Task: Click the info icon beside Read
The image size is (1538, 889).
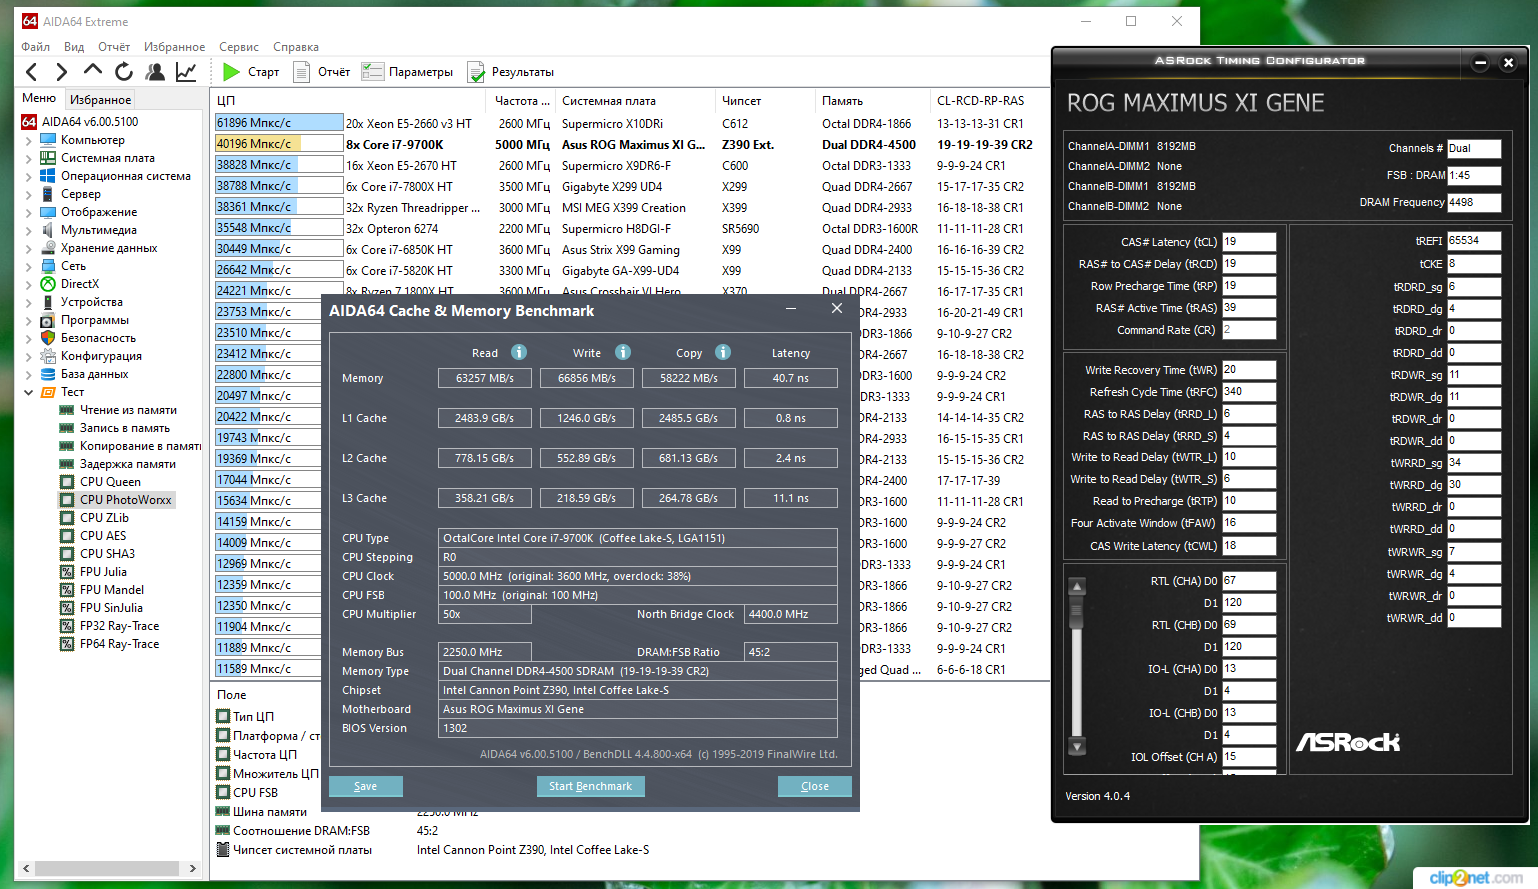Action: (519, 352)
